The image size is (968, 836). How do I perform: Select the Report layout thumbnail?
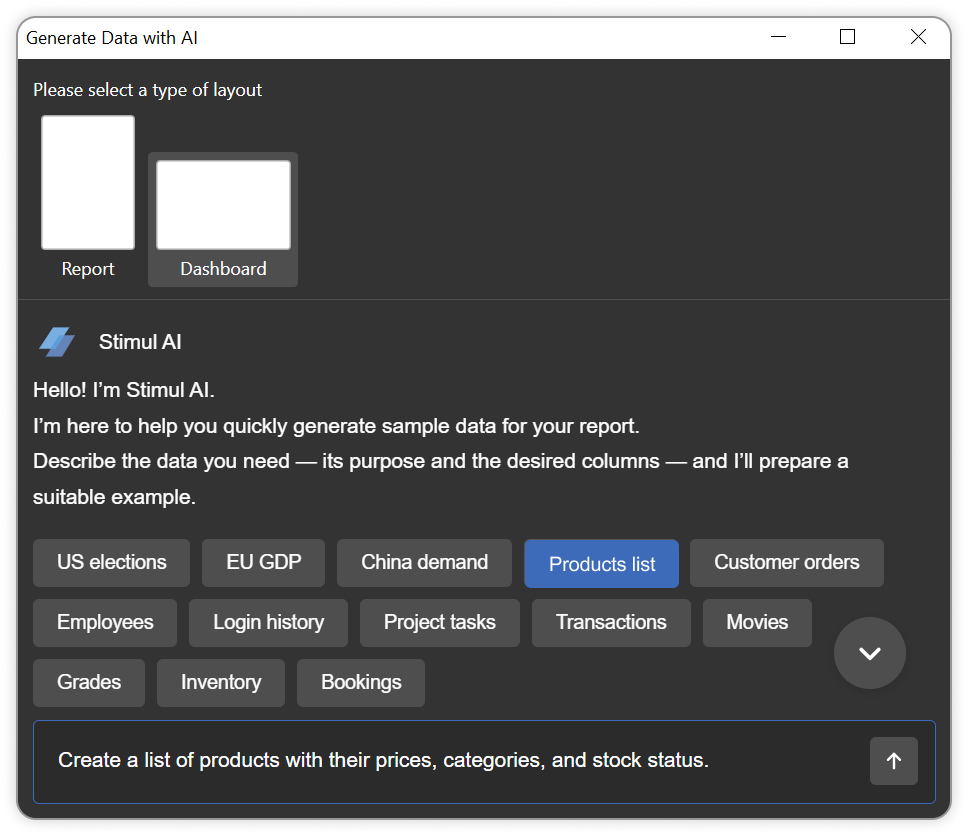88,183
